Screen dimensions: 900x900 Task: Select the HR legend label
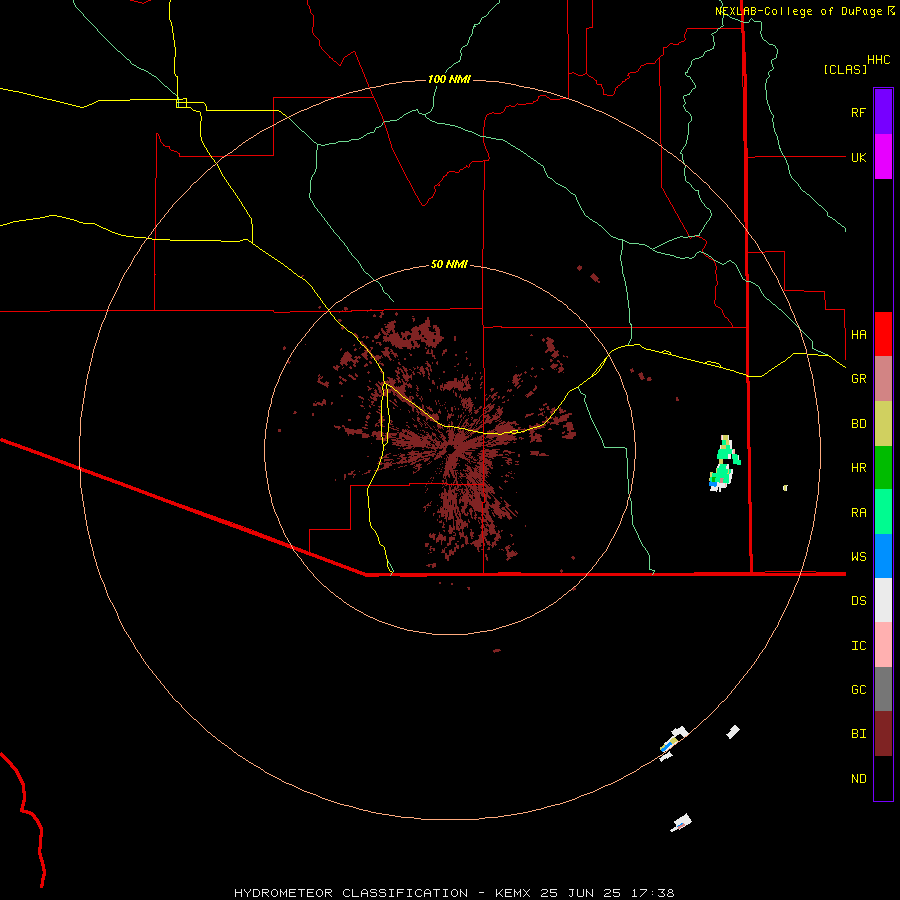(858, 468)
